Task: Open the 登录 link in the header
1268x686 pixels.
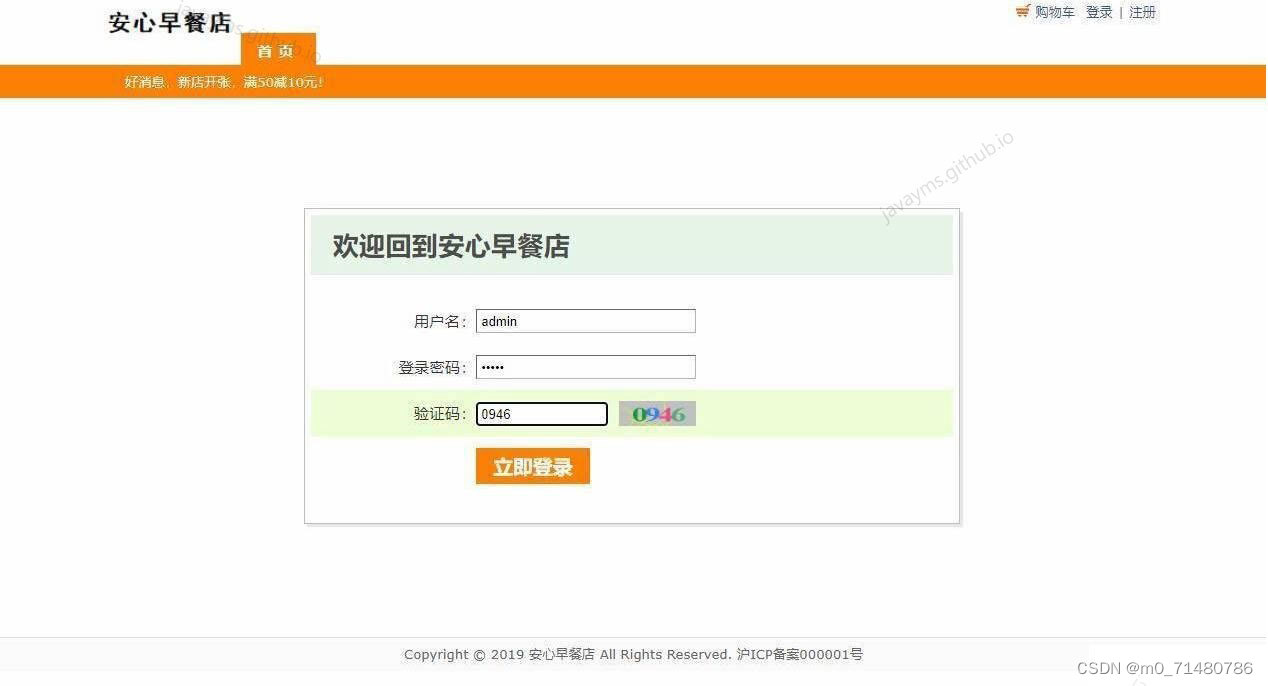Action: coord(1099,12)
